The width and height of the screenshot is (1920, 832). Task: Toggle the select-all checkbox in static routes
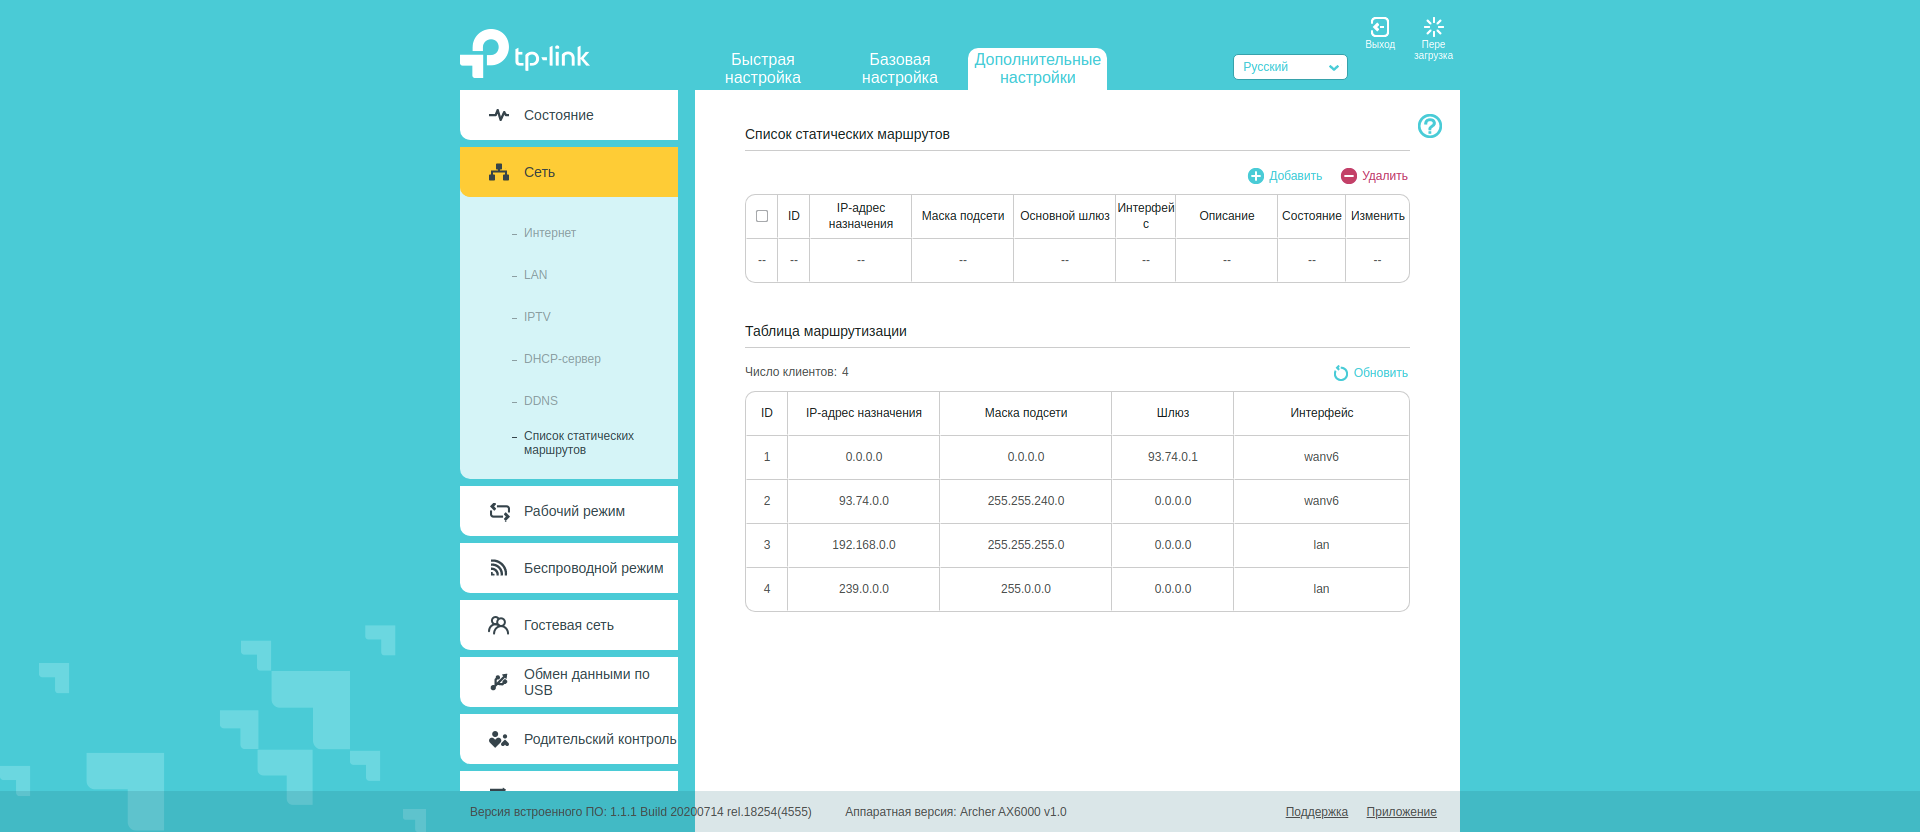tap(762, 216)
